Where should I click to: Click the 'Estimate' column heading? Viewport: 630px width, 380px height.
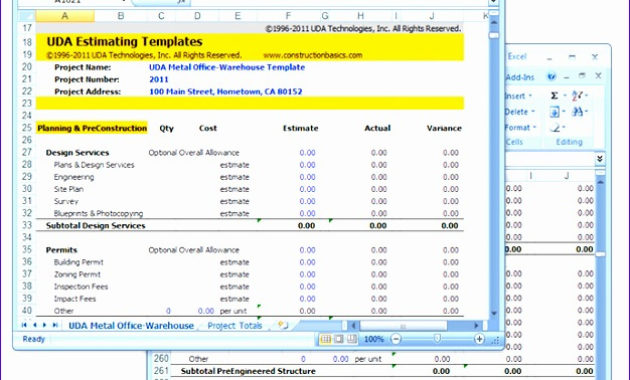pyautogui.click(x=301, y=129)
